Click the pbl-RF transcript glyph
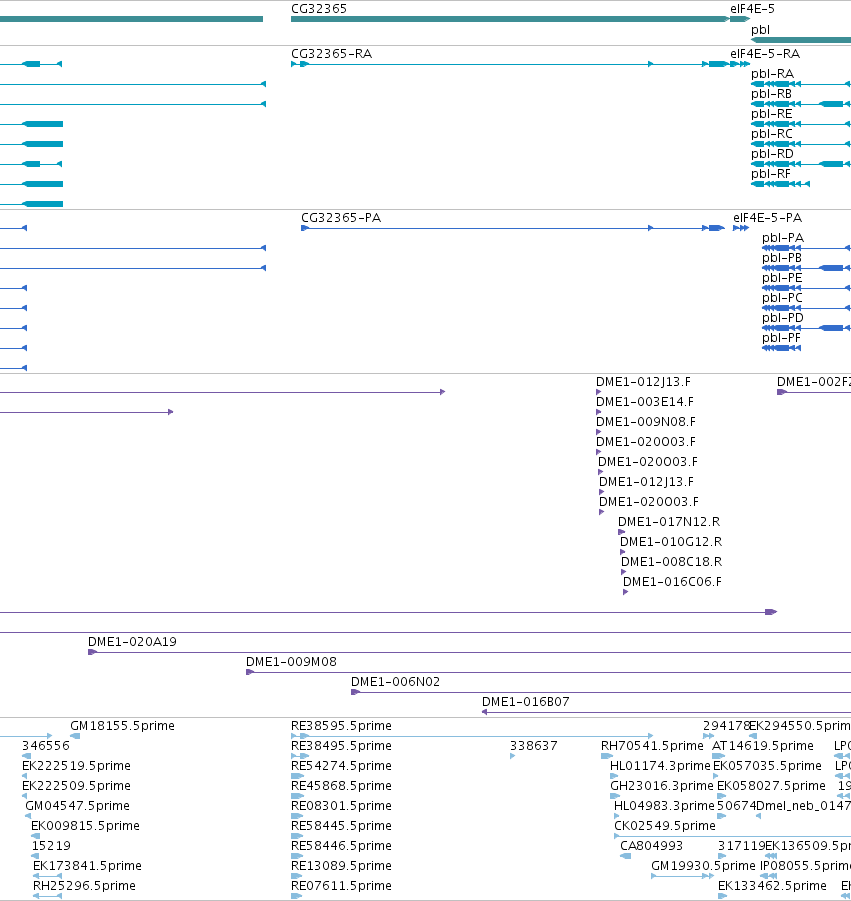Viewport: 851px width, 901px height. 780,184
